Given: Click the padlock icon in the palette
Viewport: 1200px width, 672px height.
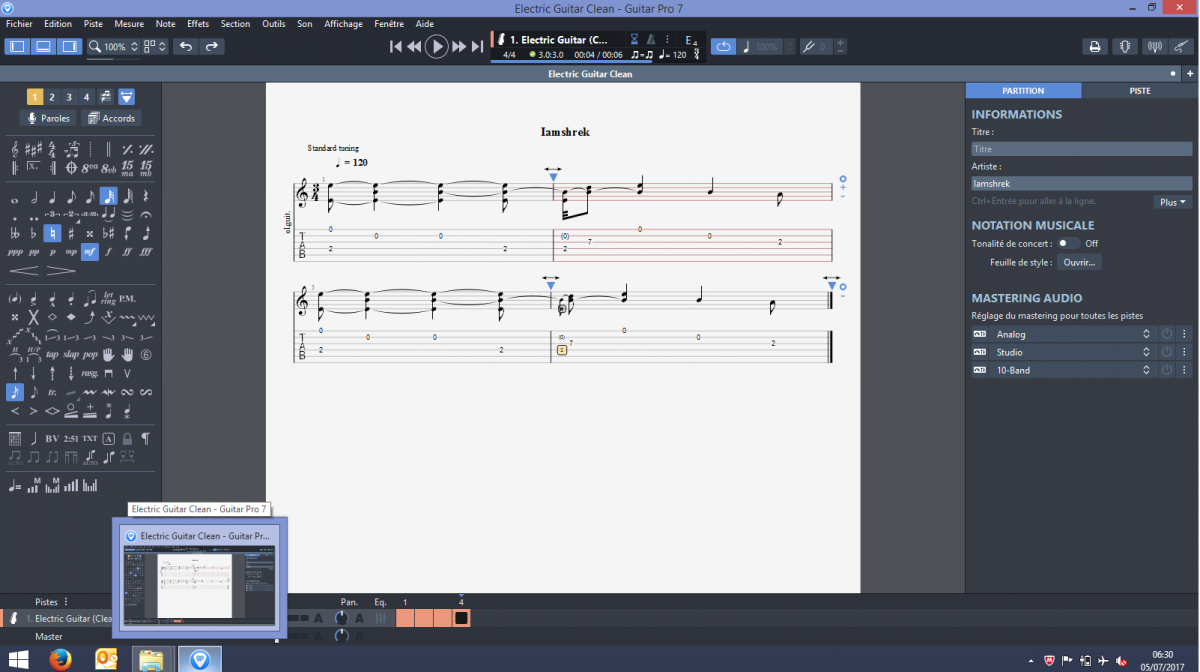Looking at the screenshot, I should point(128,438).
